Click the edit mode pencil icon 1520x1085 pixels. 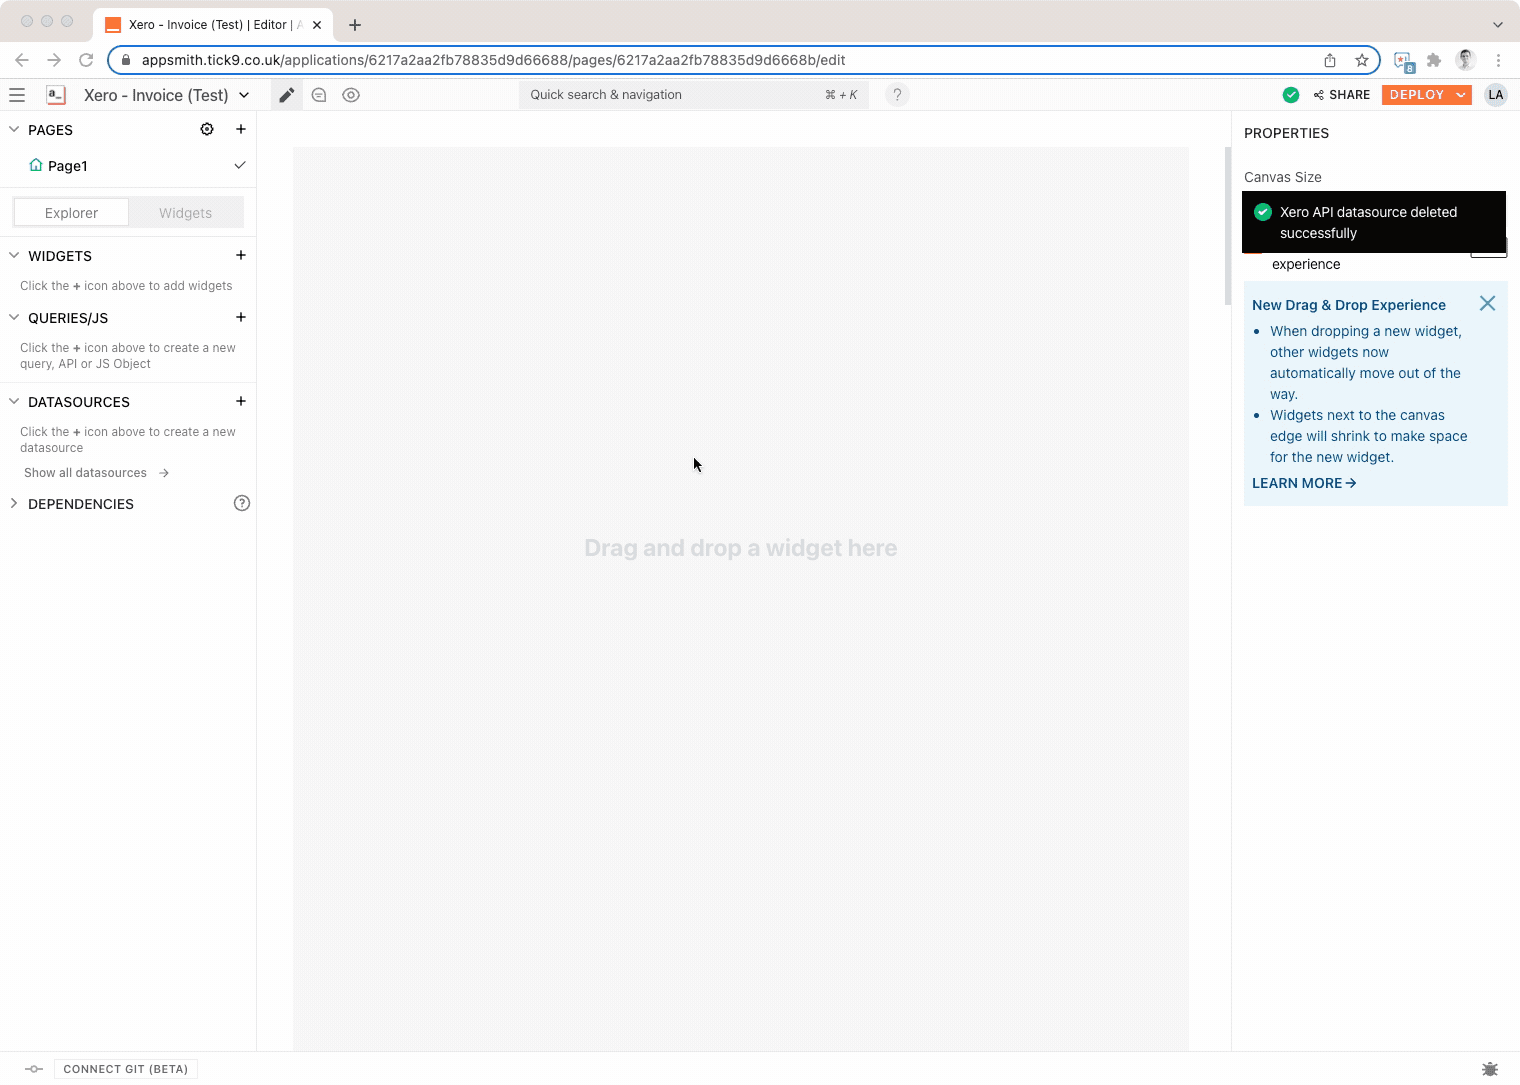(287, 95)
